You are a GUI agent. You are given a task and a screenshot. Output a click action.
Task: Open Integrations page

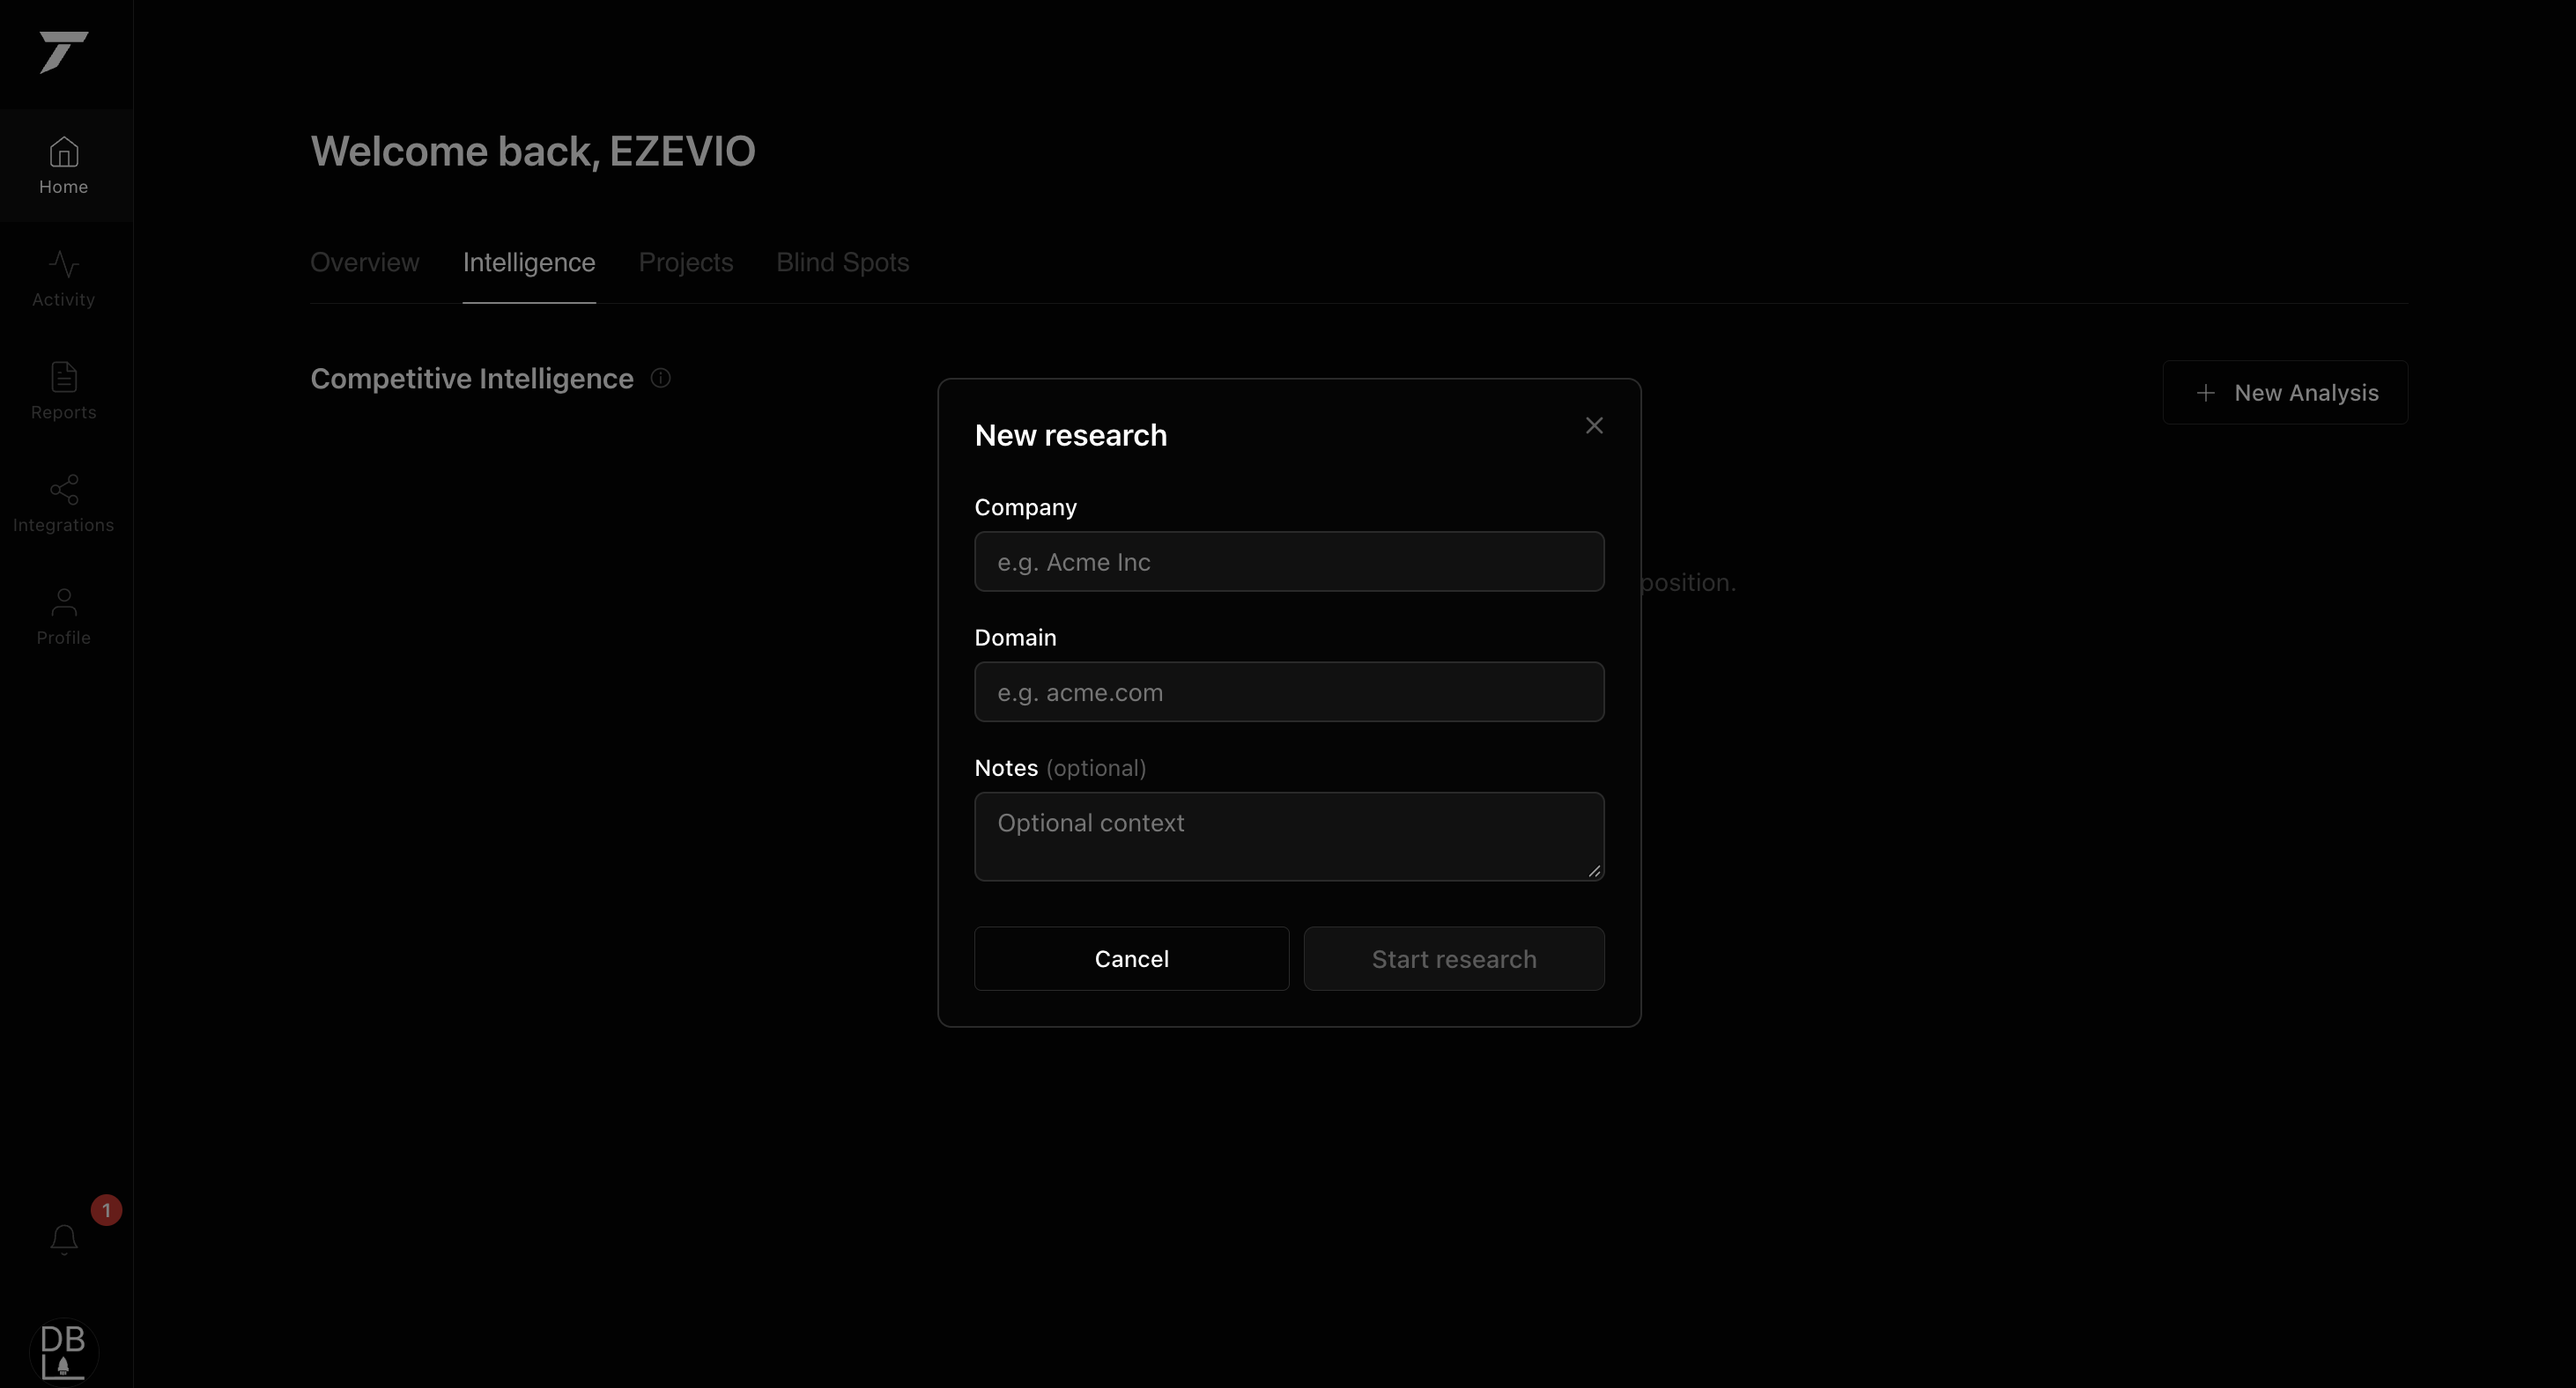(x=64, y=504)
